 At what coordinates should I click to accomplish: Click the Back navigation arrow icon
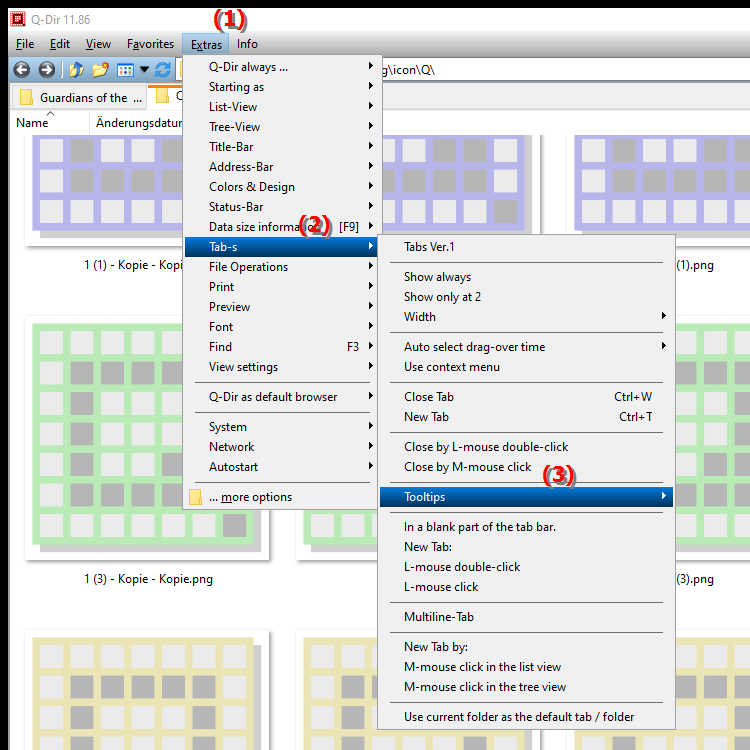[x=22, y=70]
